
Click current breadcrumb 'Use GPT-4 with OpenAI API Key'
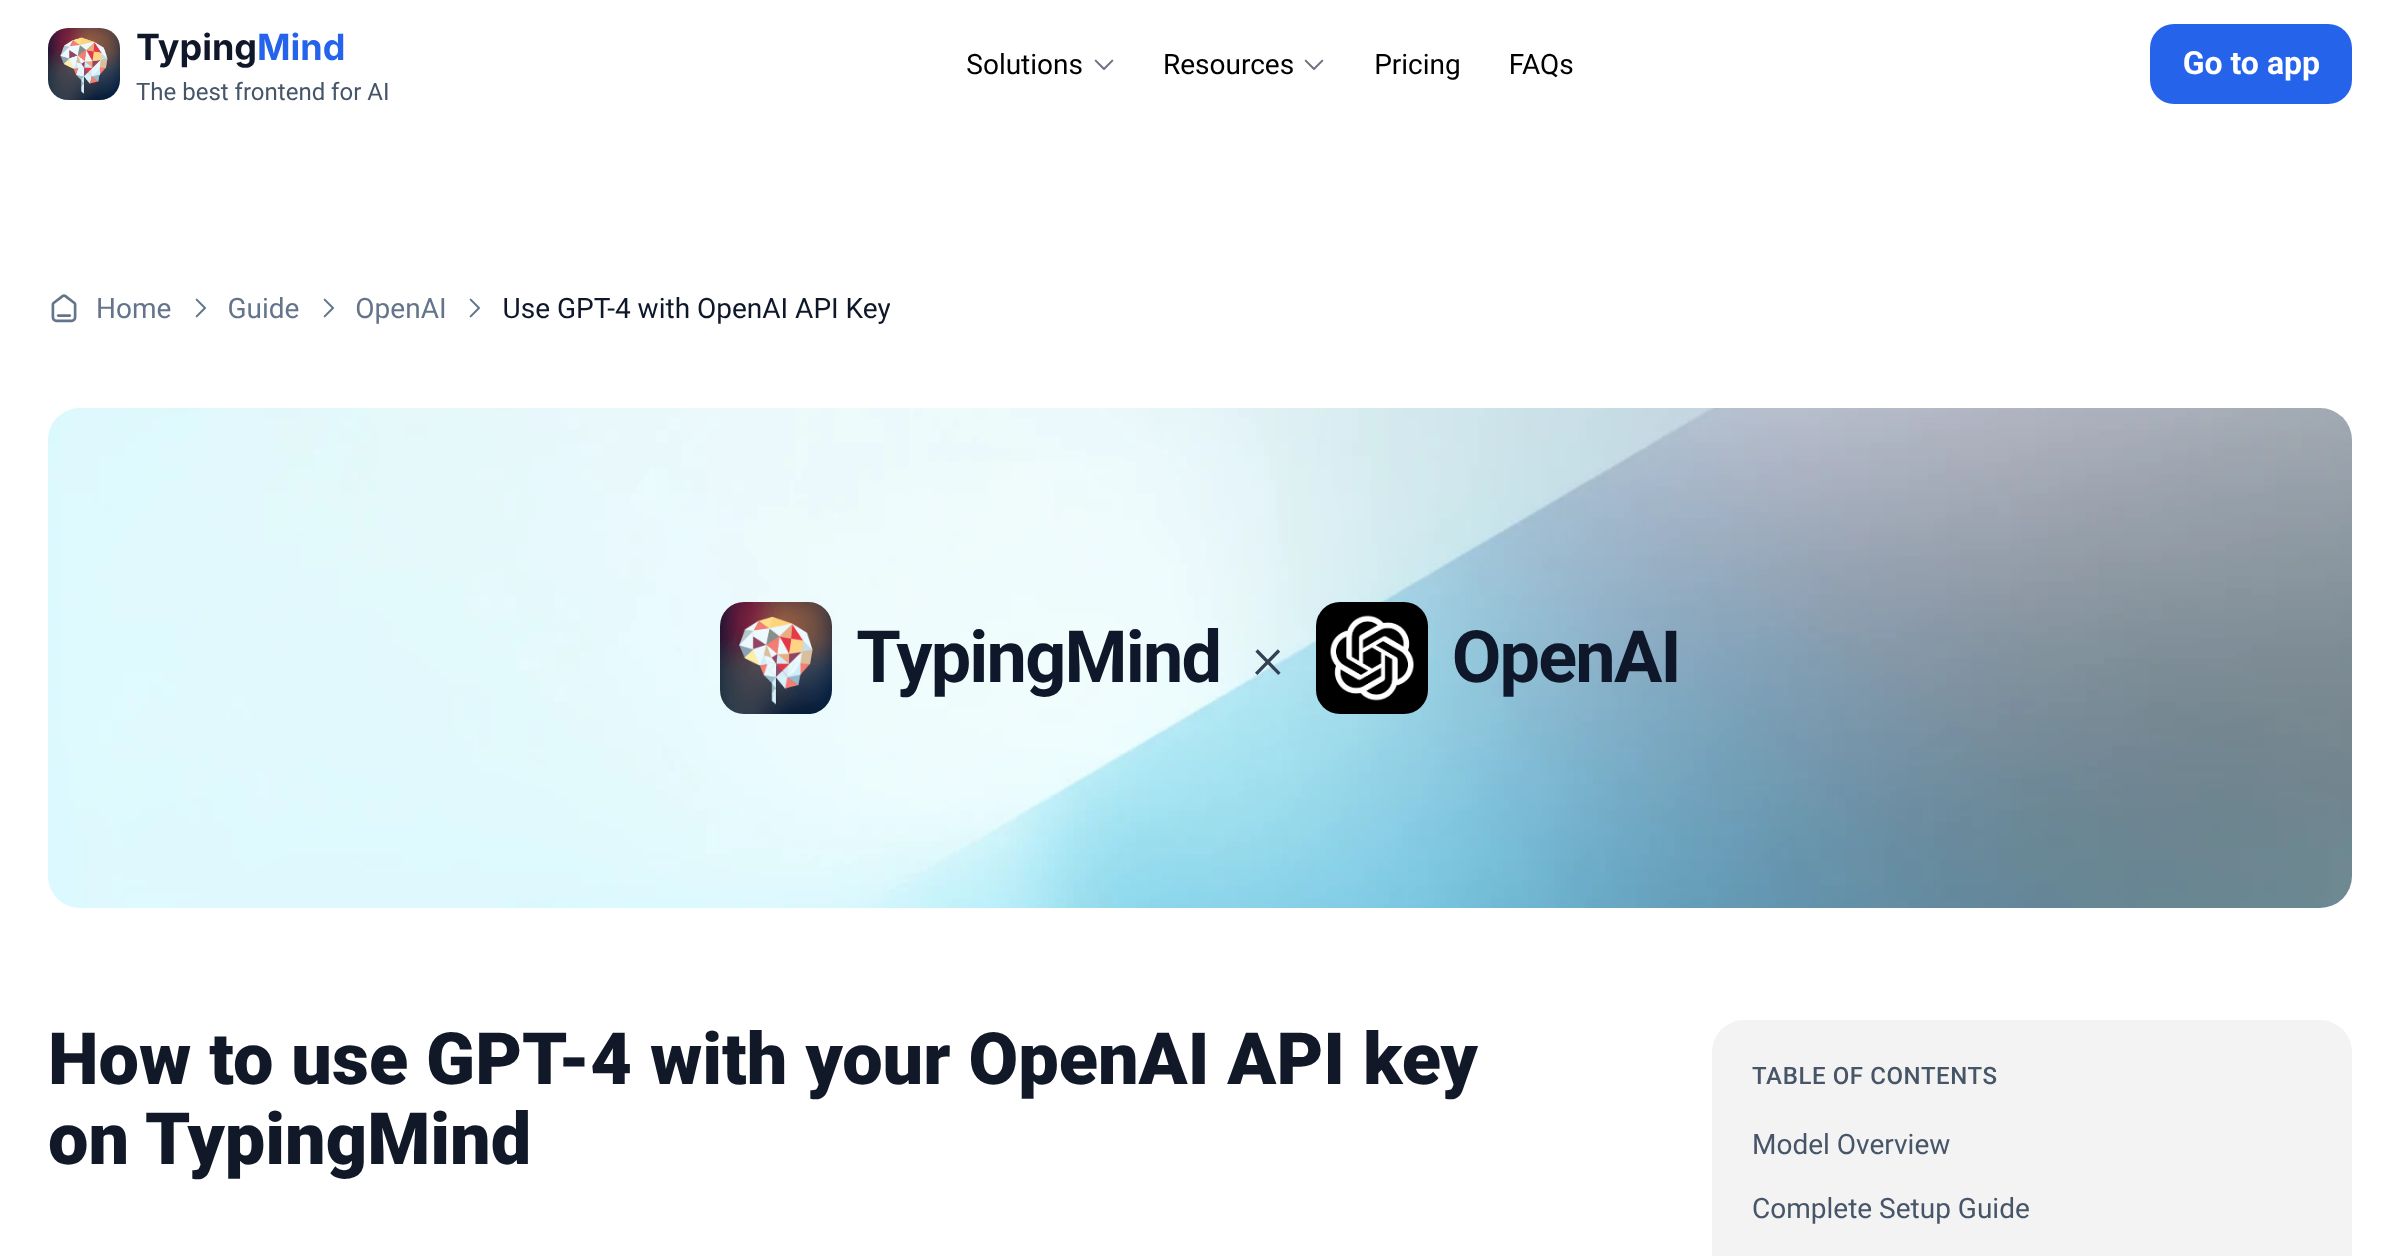pyautogui.click(x=696, y=309)
